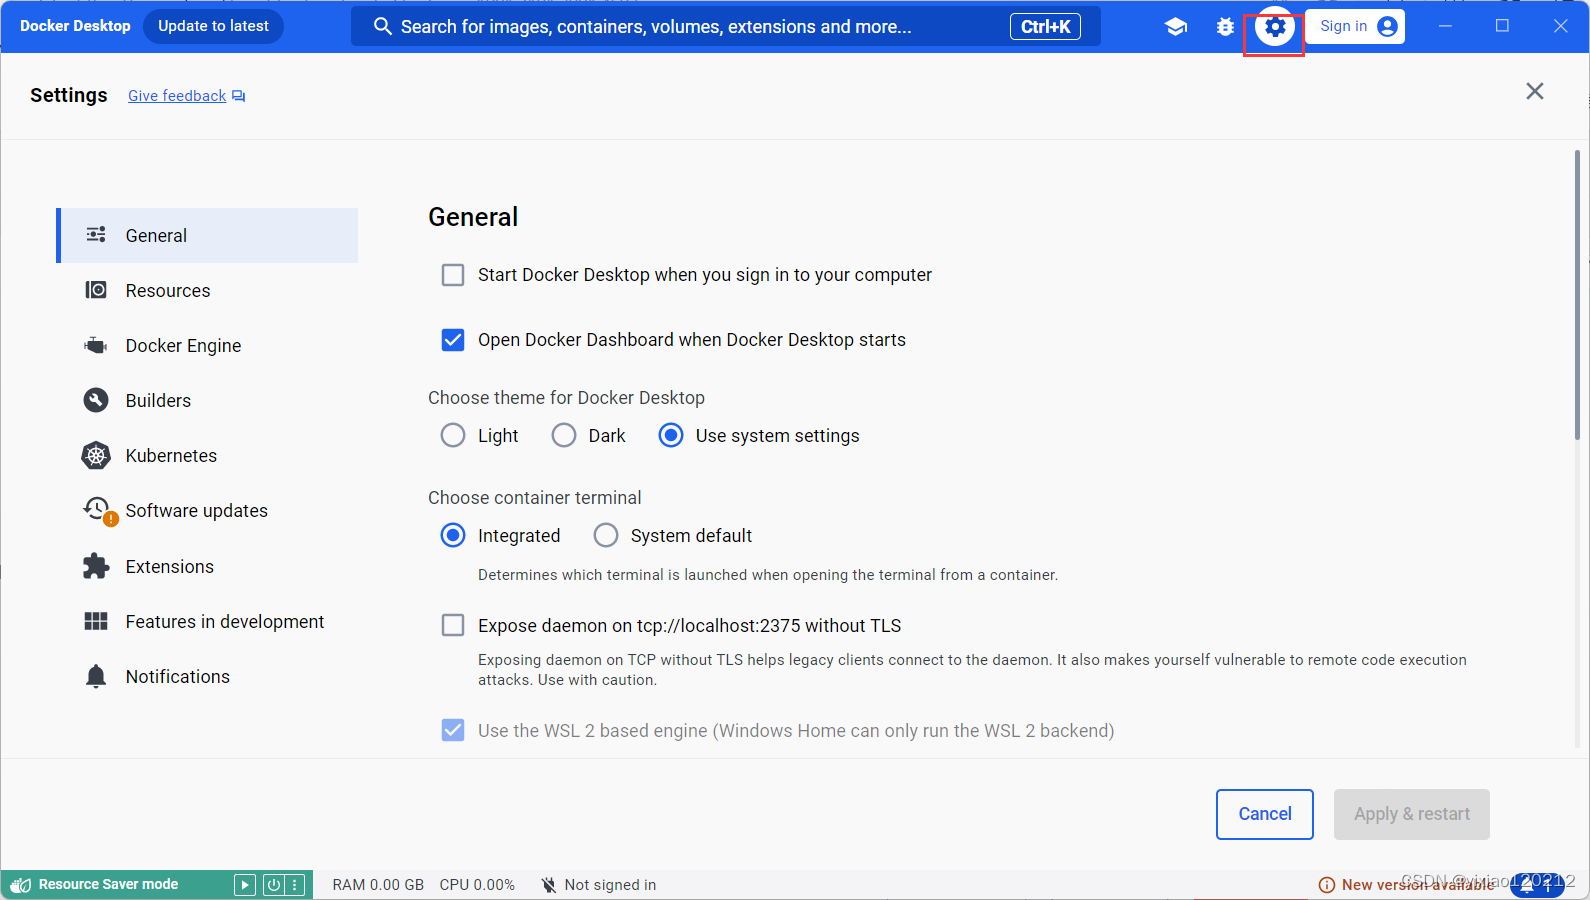Open the Kubernetes settings tab
1590x900 pixels.
pyautogui.click(x=207, y=455)
